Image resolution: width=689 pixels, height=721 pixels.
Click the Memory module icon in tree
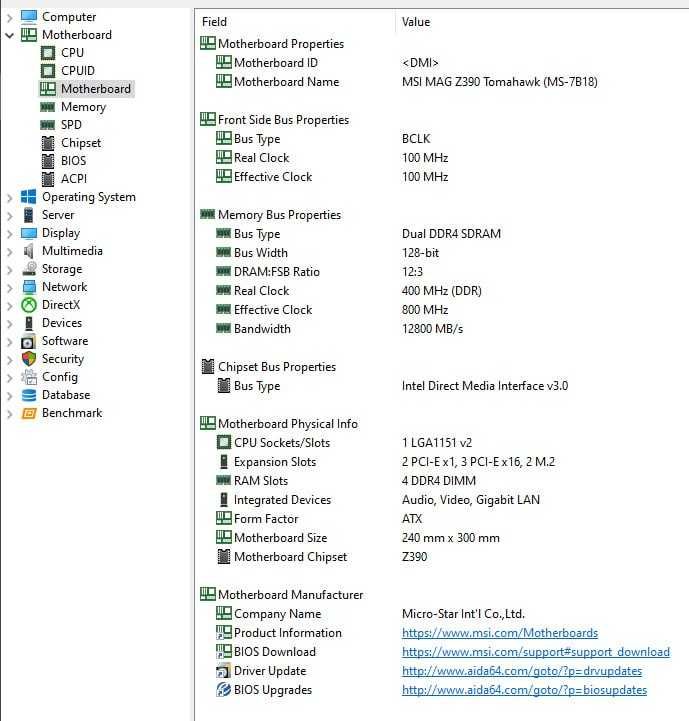tap(47, 107)
